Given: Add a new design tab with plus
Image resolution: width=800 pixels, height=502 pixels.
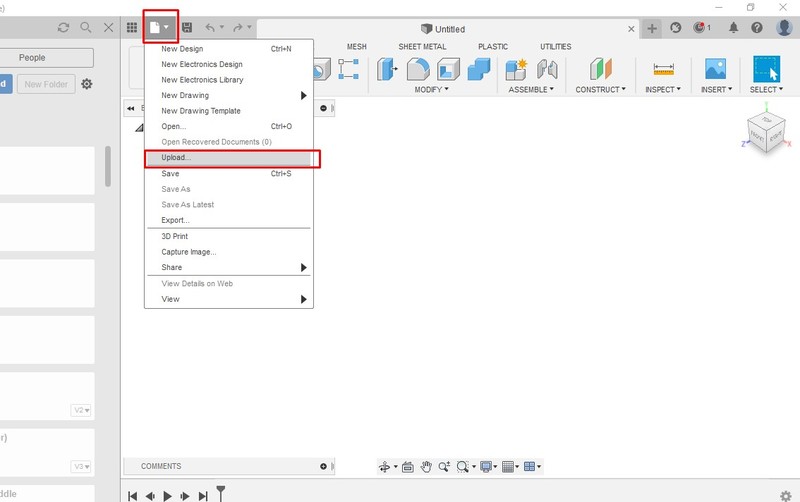Looking at the screenshot, I should [x=652, y=29].
